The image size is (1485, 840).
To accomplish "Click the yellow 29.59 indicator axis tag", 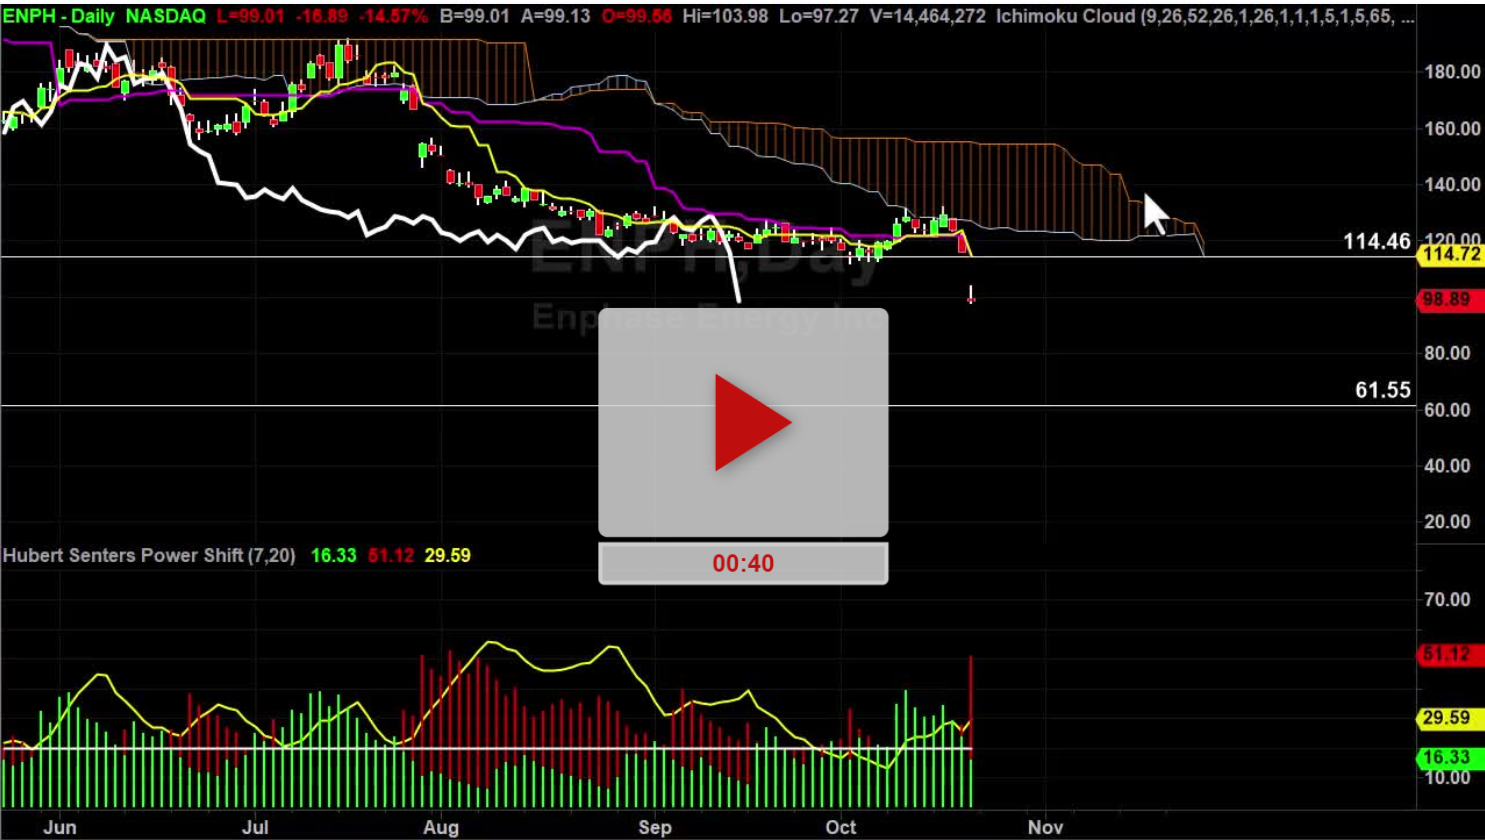I will 1451,718.
